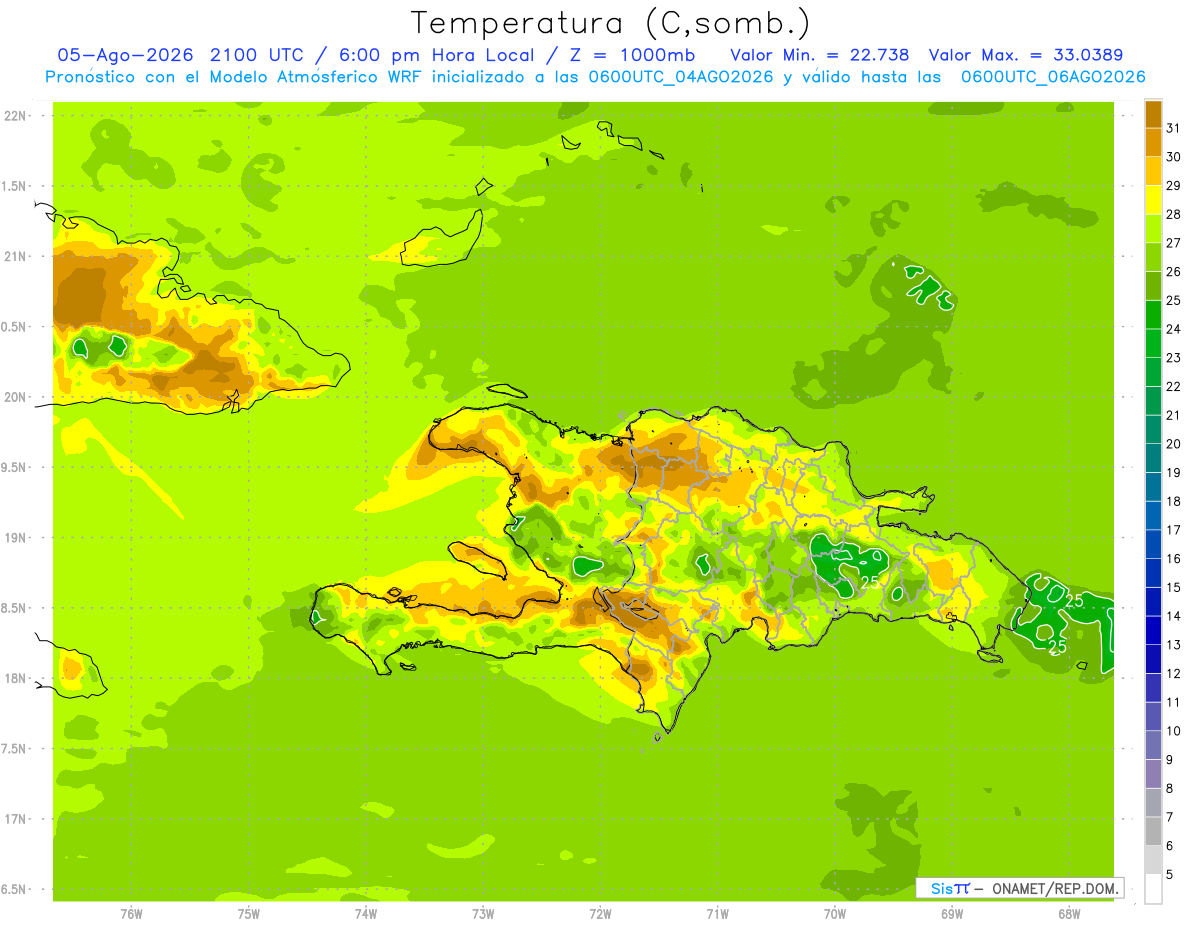
Task: Click the '69W' longitude axis label
Action: point(951,914)
